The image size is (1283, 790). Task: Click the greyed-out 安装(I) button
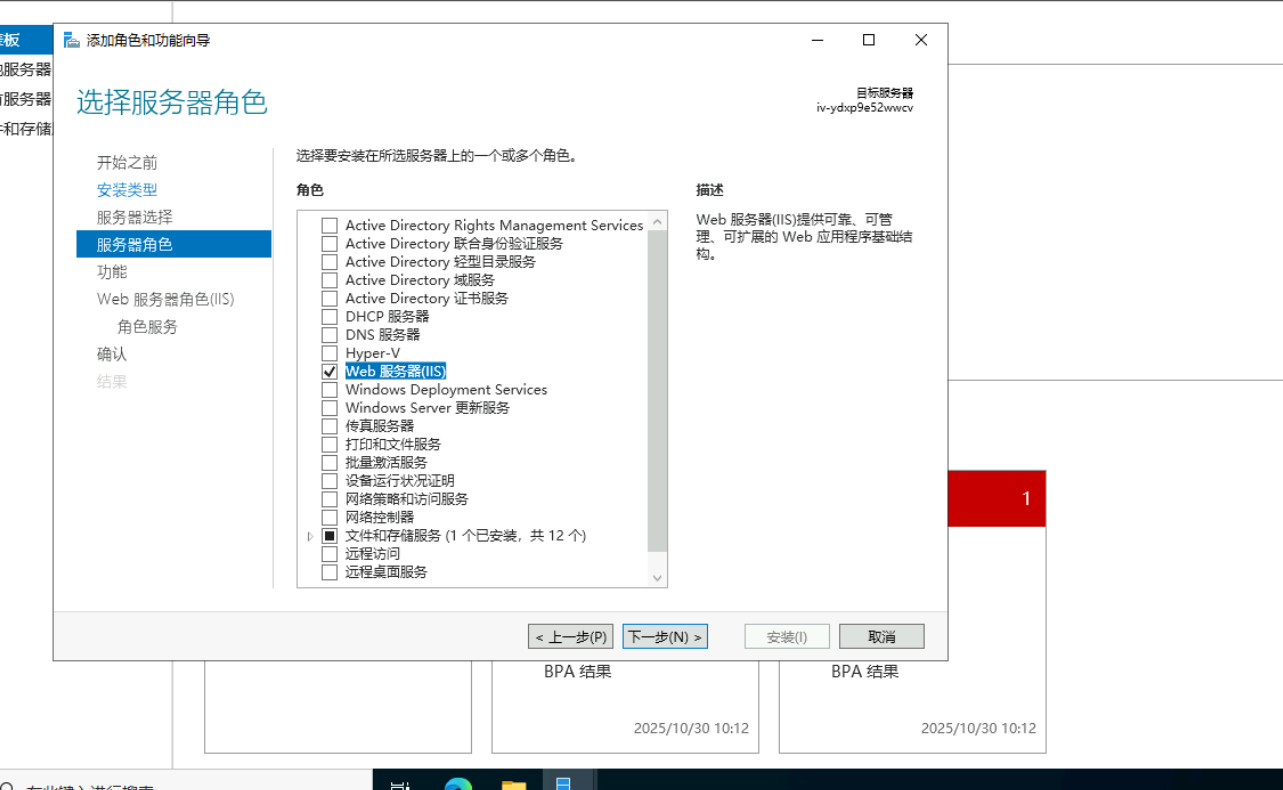click(787, 637)
